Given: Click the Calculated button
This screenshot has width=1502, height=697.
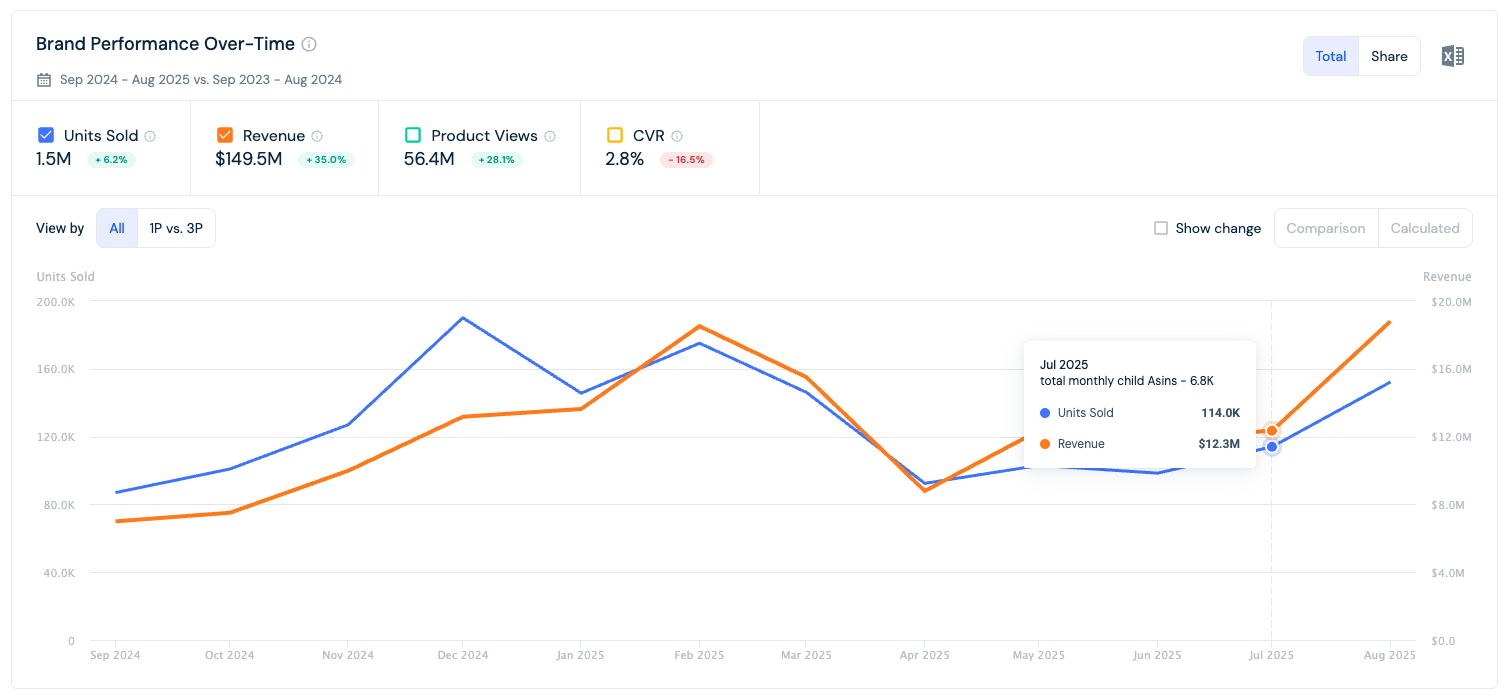Looking at the screenshot, I should click(x=1425, y=228).
